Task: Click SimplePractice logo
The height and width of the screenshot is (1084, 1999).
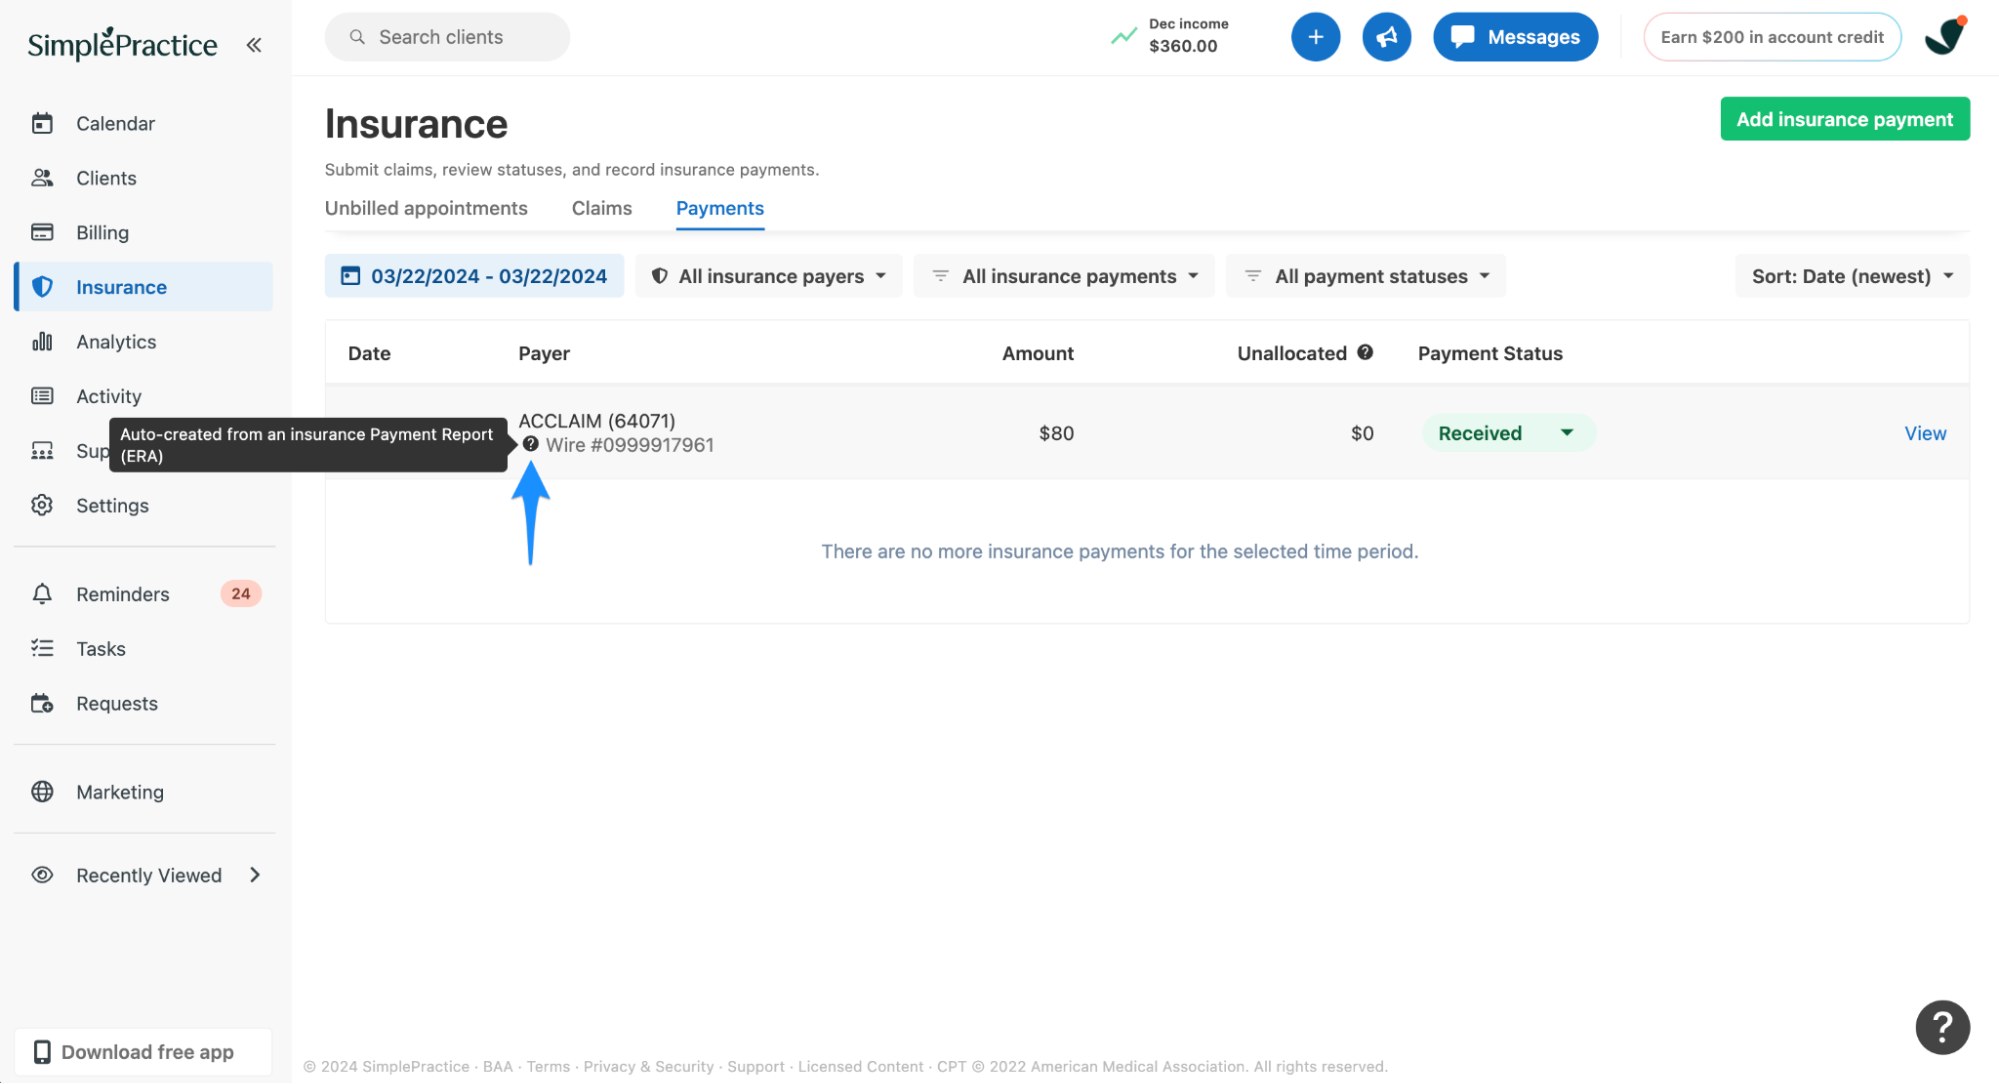Action: (x=122, y=44)
